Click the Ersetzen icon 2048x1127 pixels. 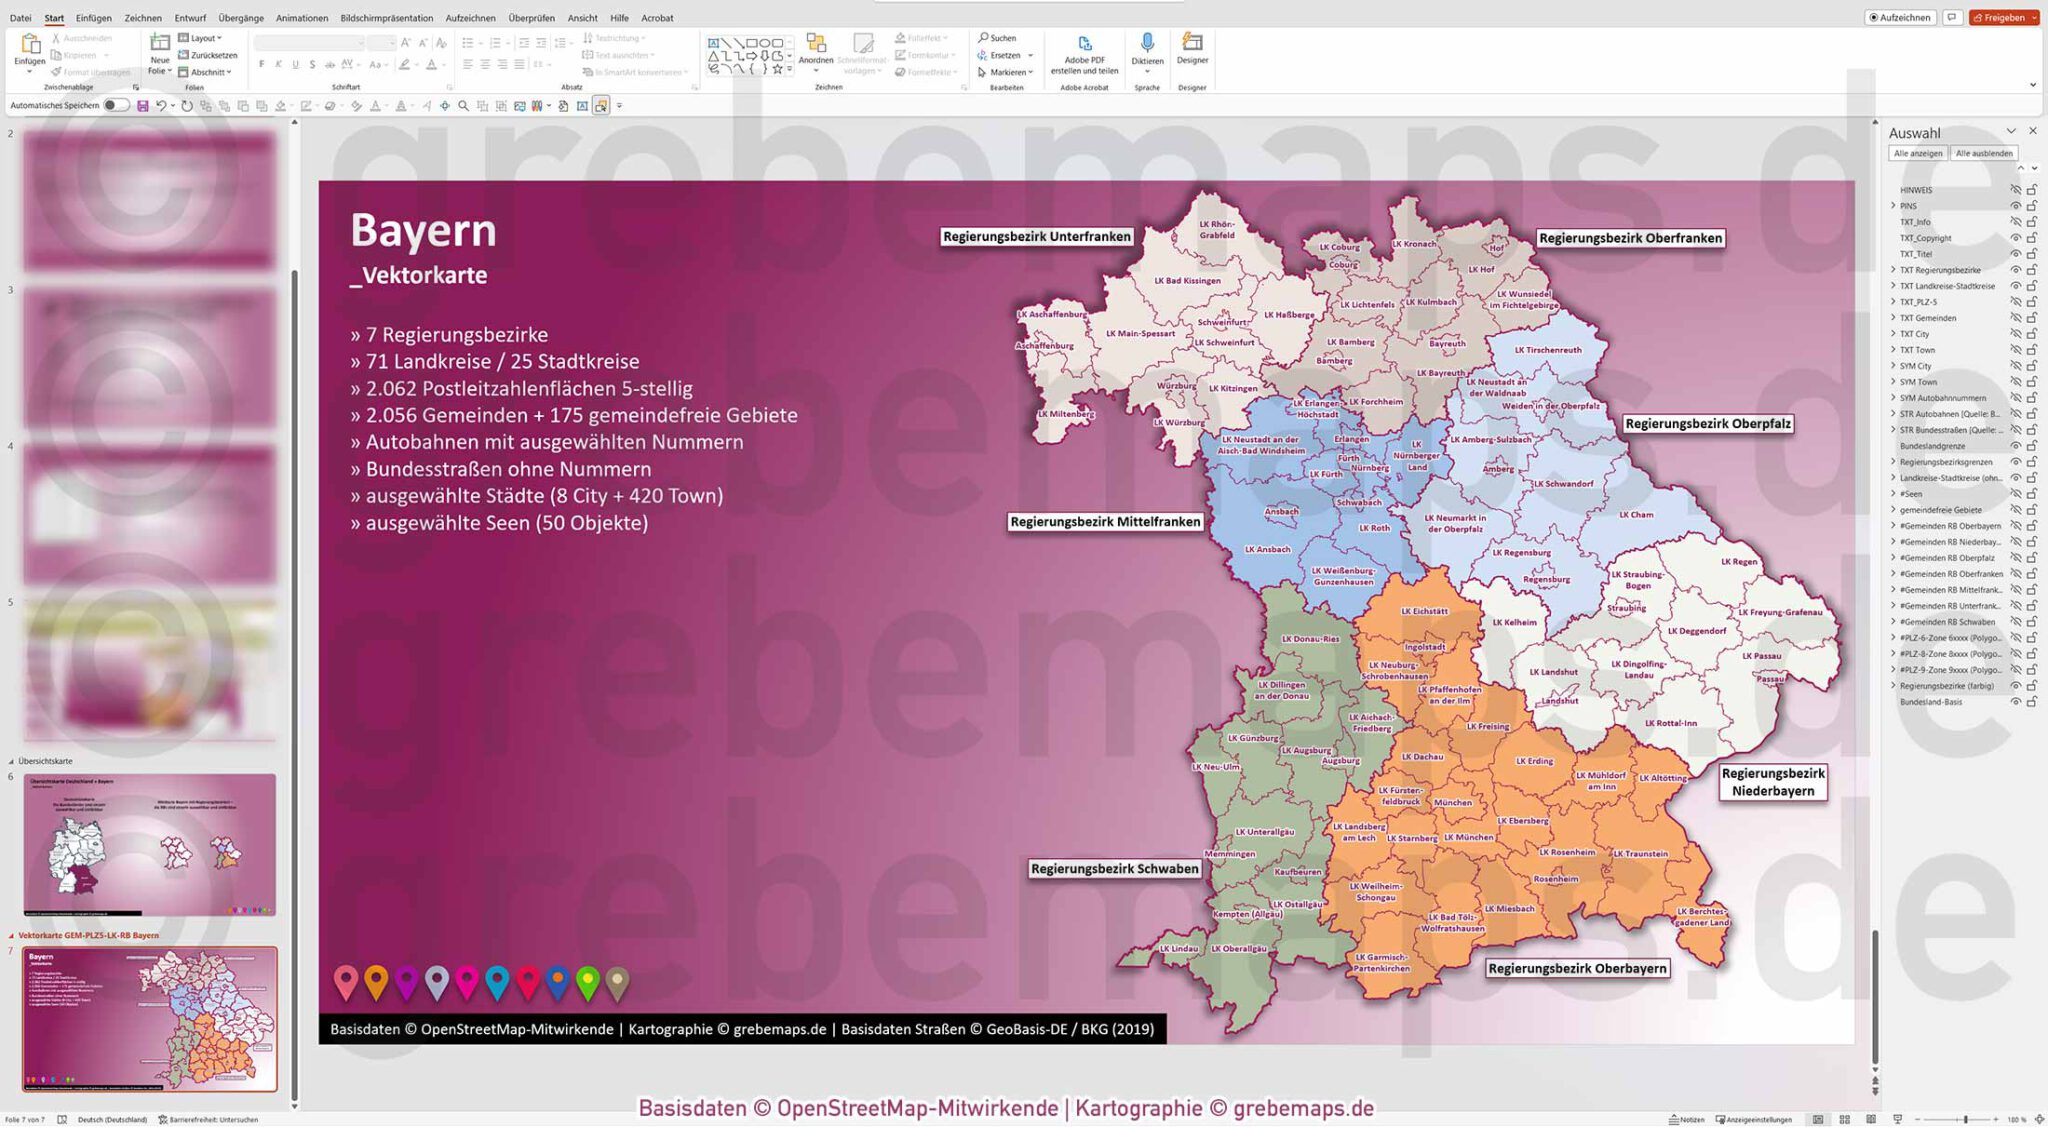982,55
